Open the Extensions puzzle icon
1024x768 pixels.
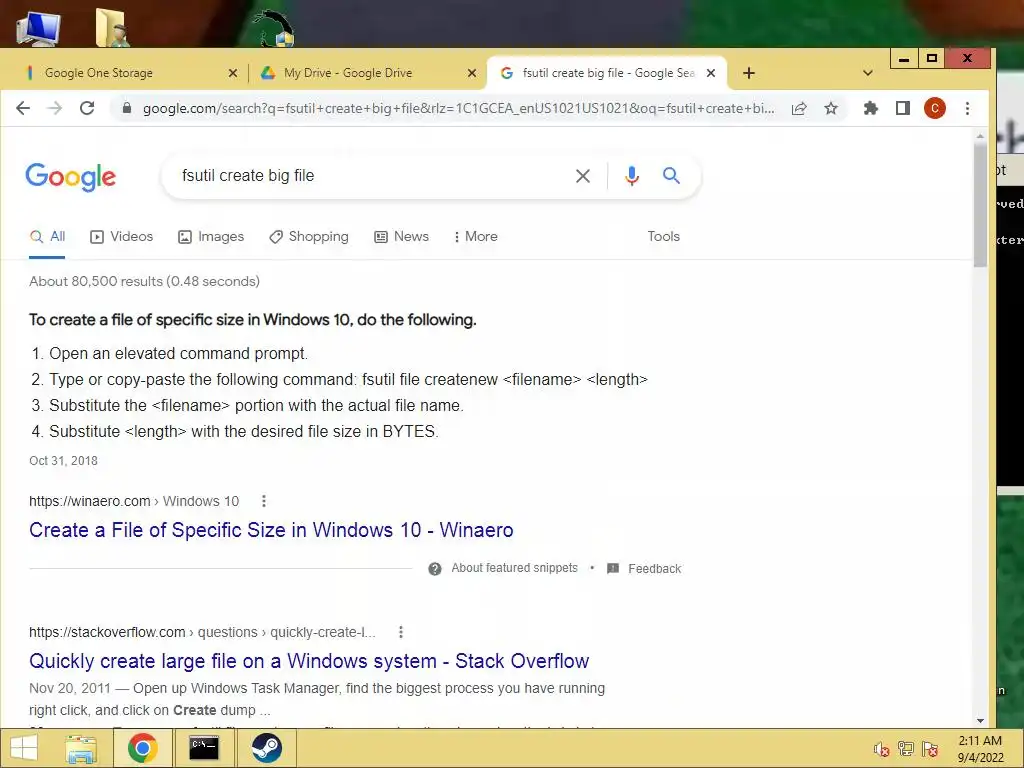(871, 108)
